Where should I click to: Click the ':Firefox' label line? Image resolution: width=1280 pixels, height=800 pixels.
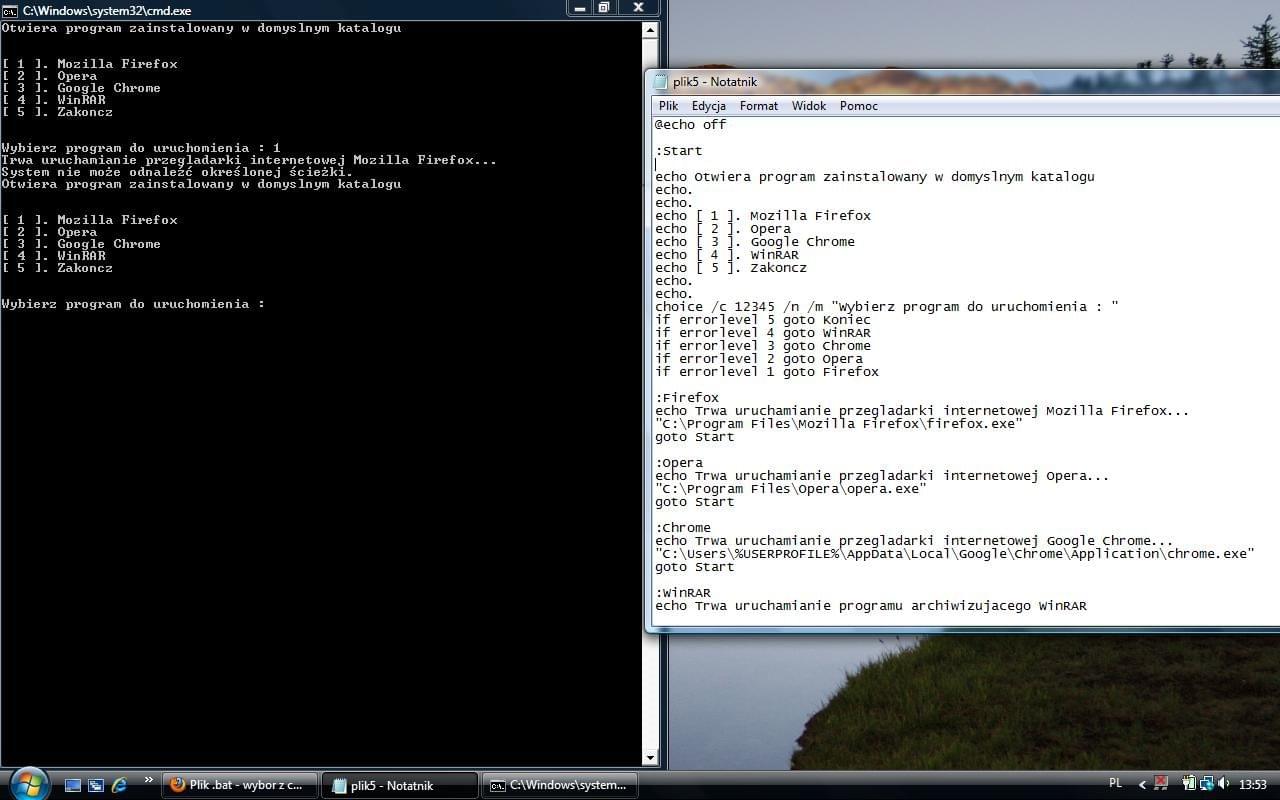(687, 398)
